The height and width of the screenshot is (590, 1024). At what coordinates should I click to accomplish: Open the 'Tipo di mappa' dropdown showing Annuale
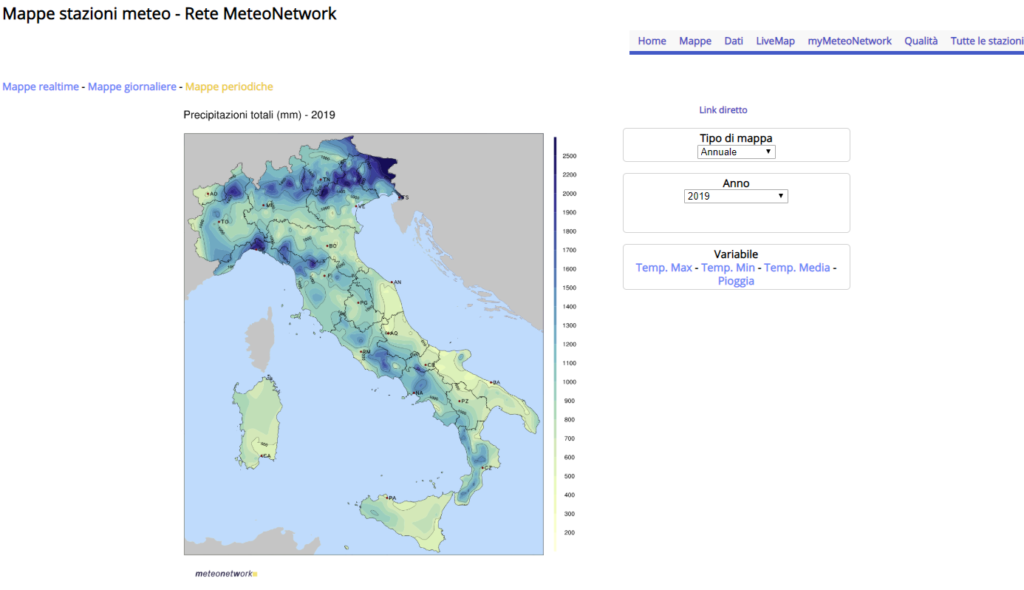736,151
